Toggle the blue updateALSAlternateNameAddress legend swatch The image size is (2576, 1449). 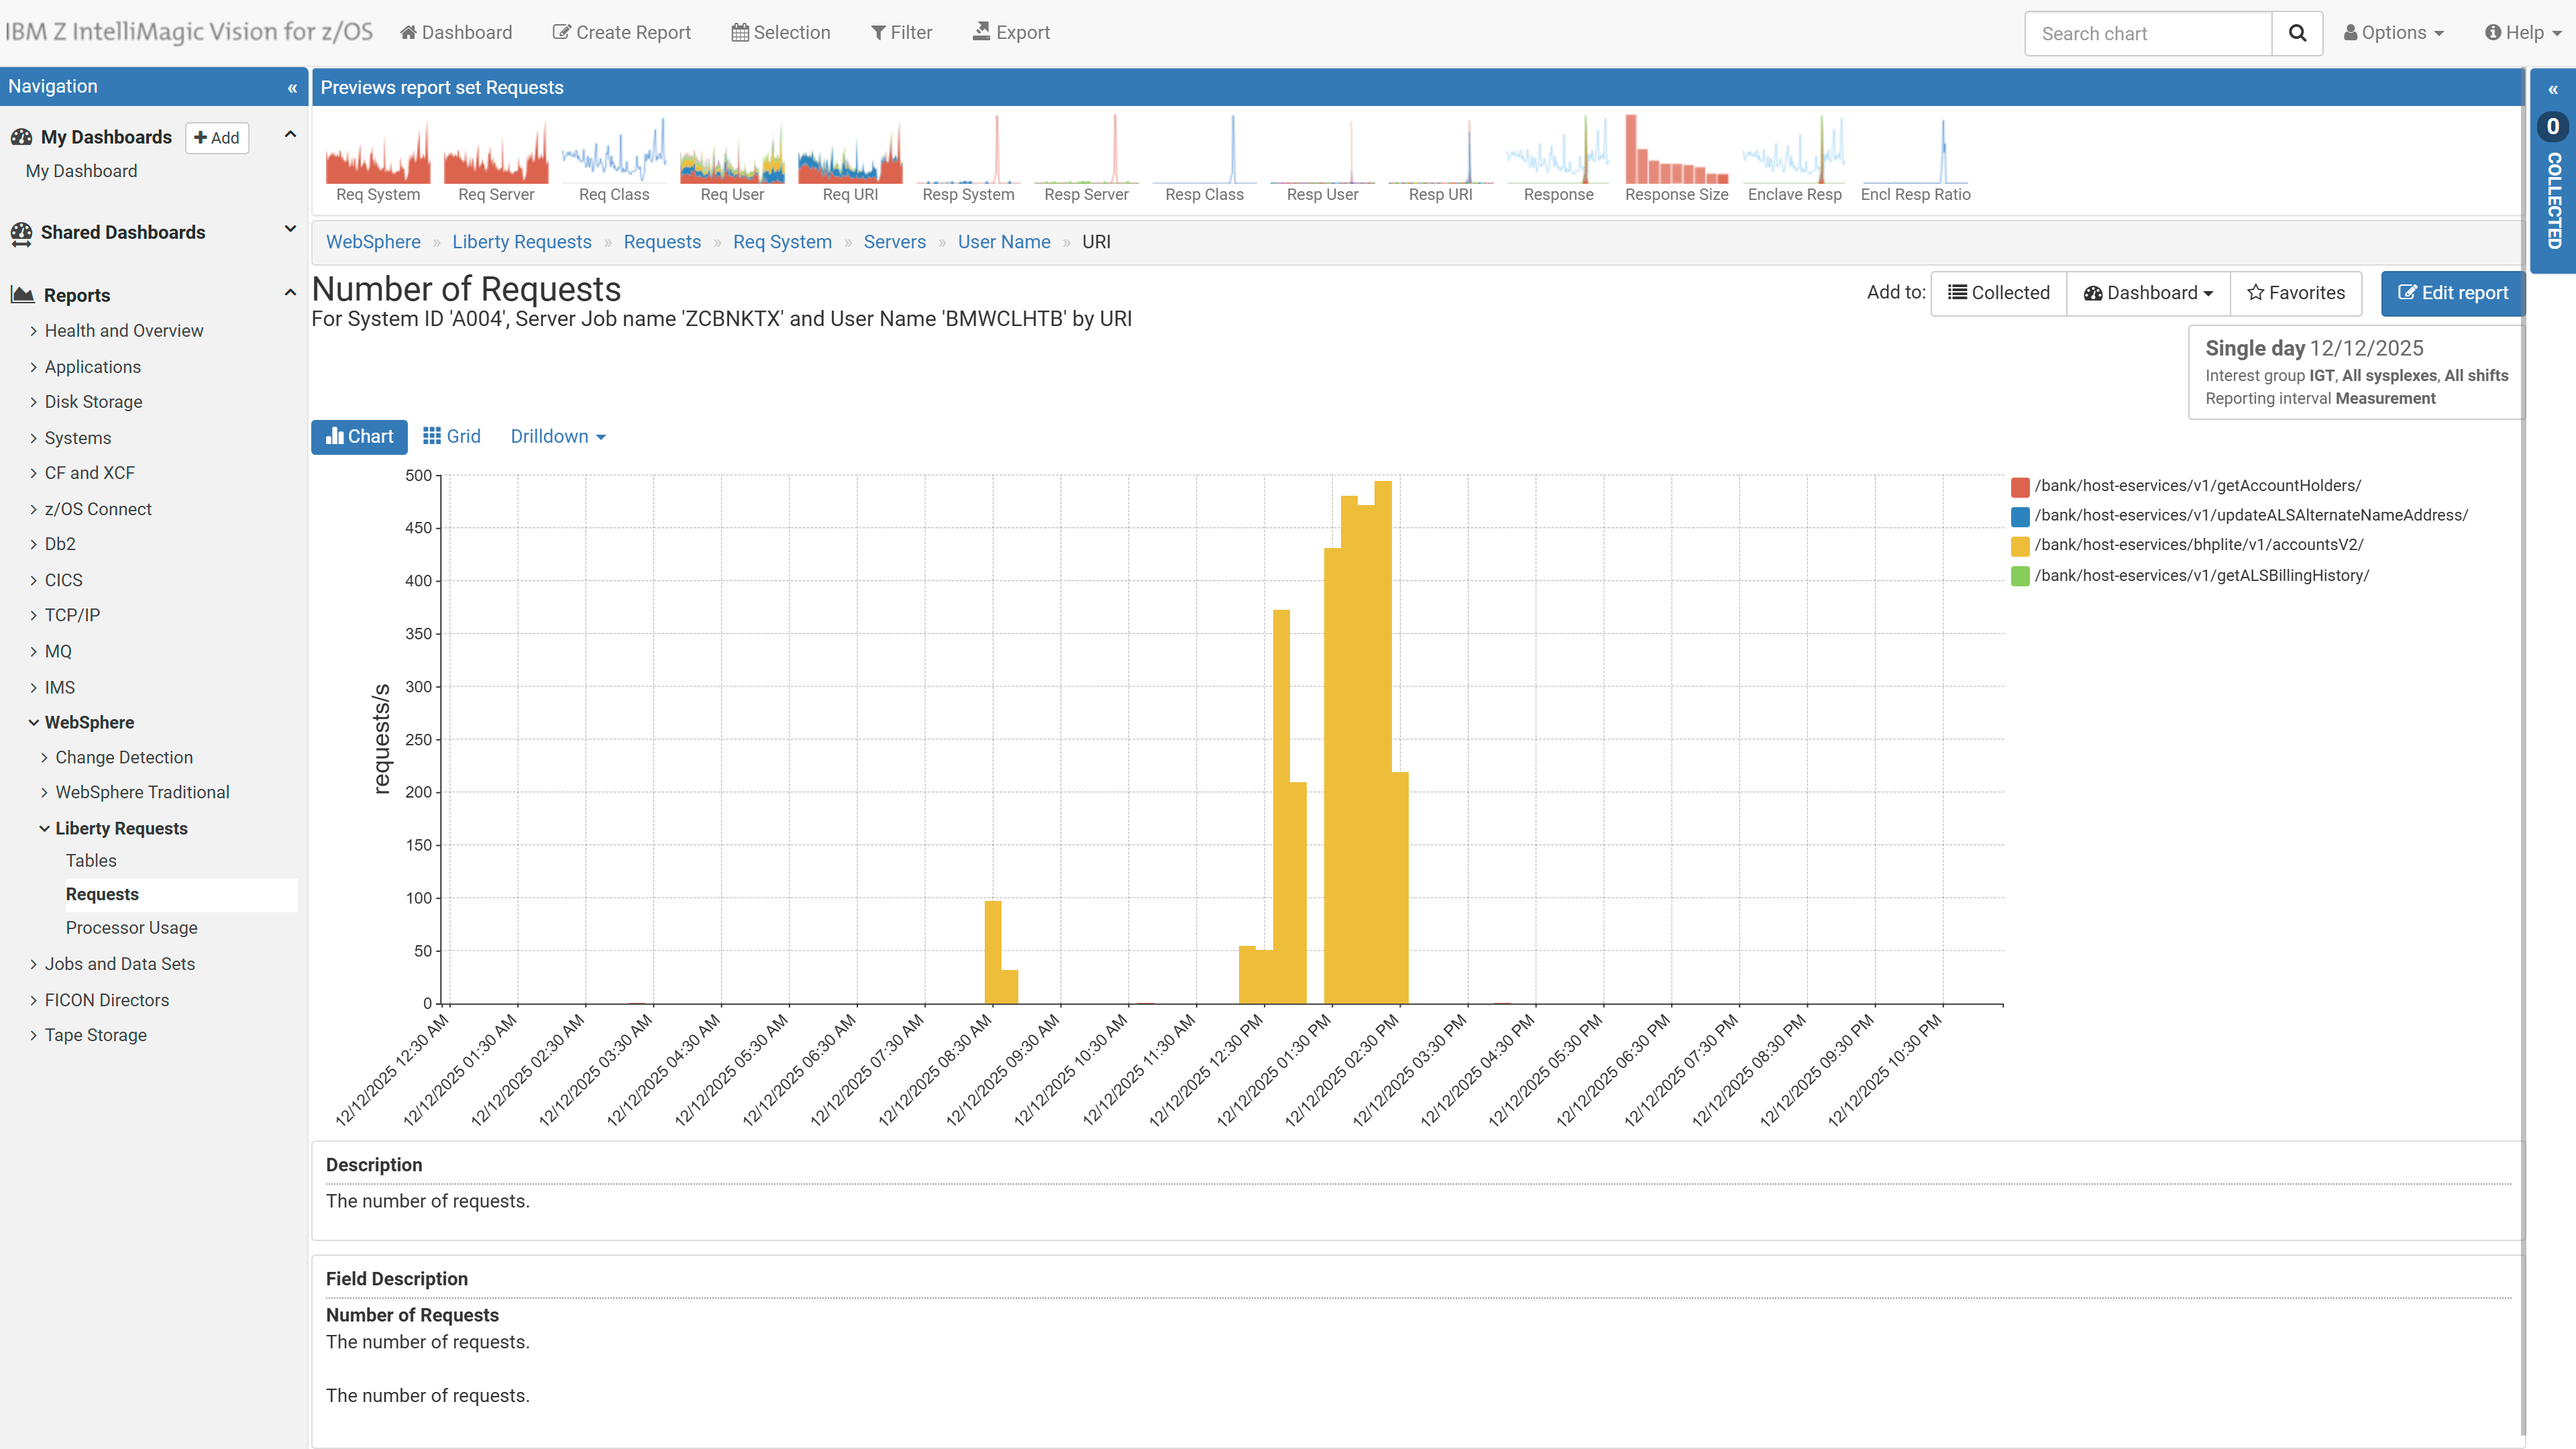point(2020,516)
